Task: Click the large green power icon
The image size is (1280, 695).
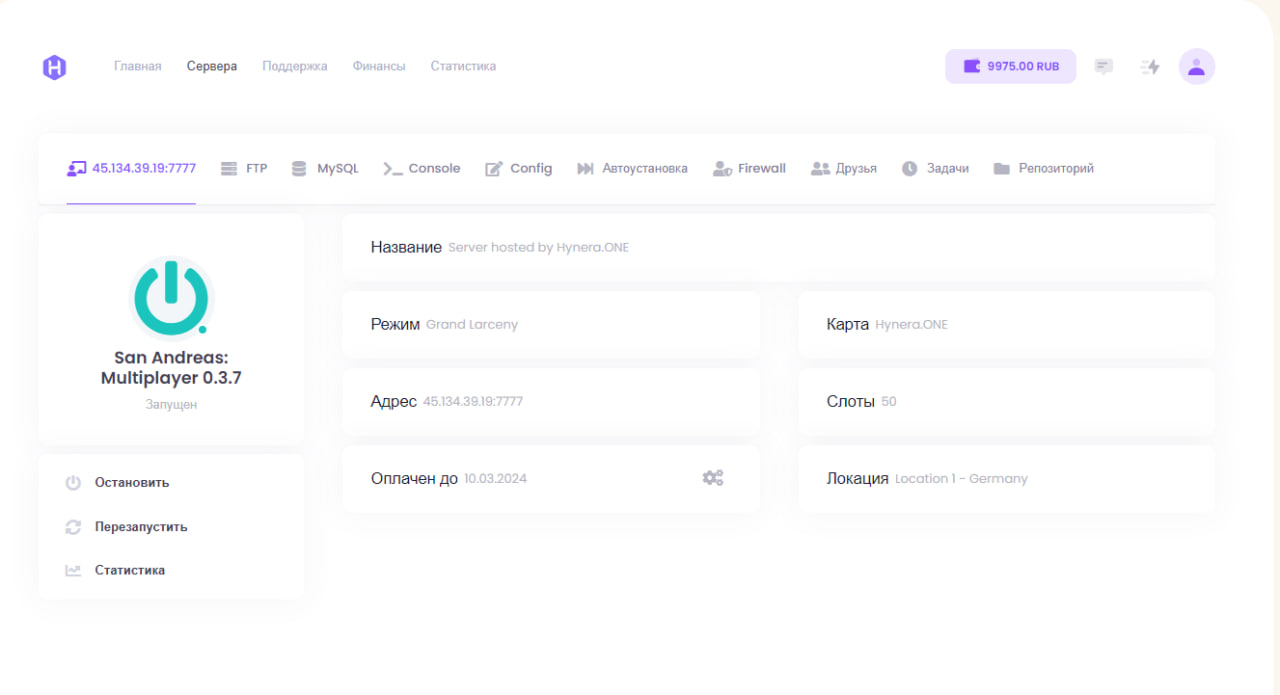Action: [x=171, y=297]
